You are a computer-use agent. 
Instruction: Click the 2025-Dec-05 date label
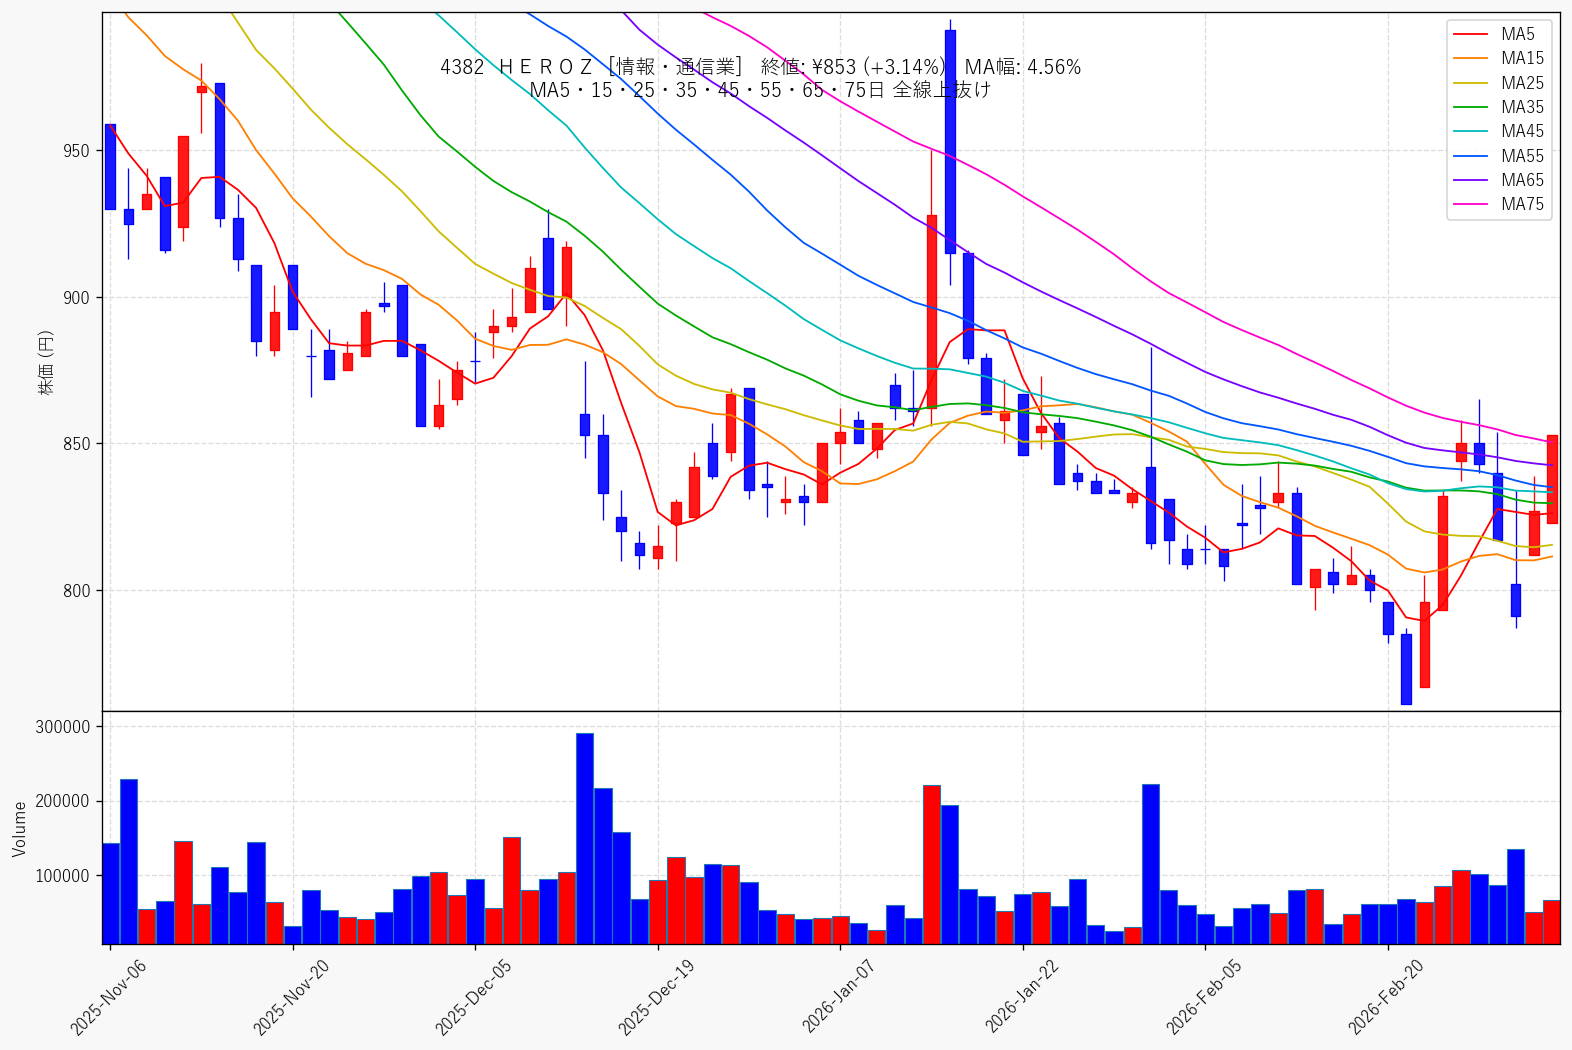(473, 997)
